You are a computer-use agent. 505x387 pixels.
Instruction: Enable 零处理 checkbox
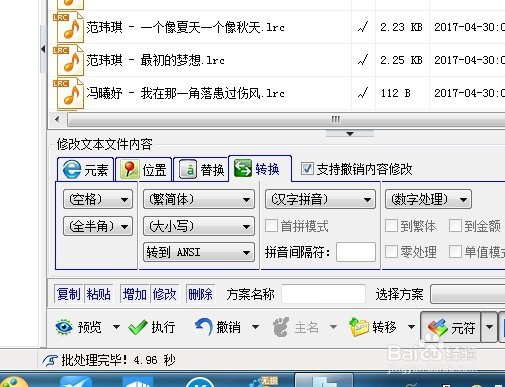click(x=391, y=252)
